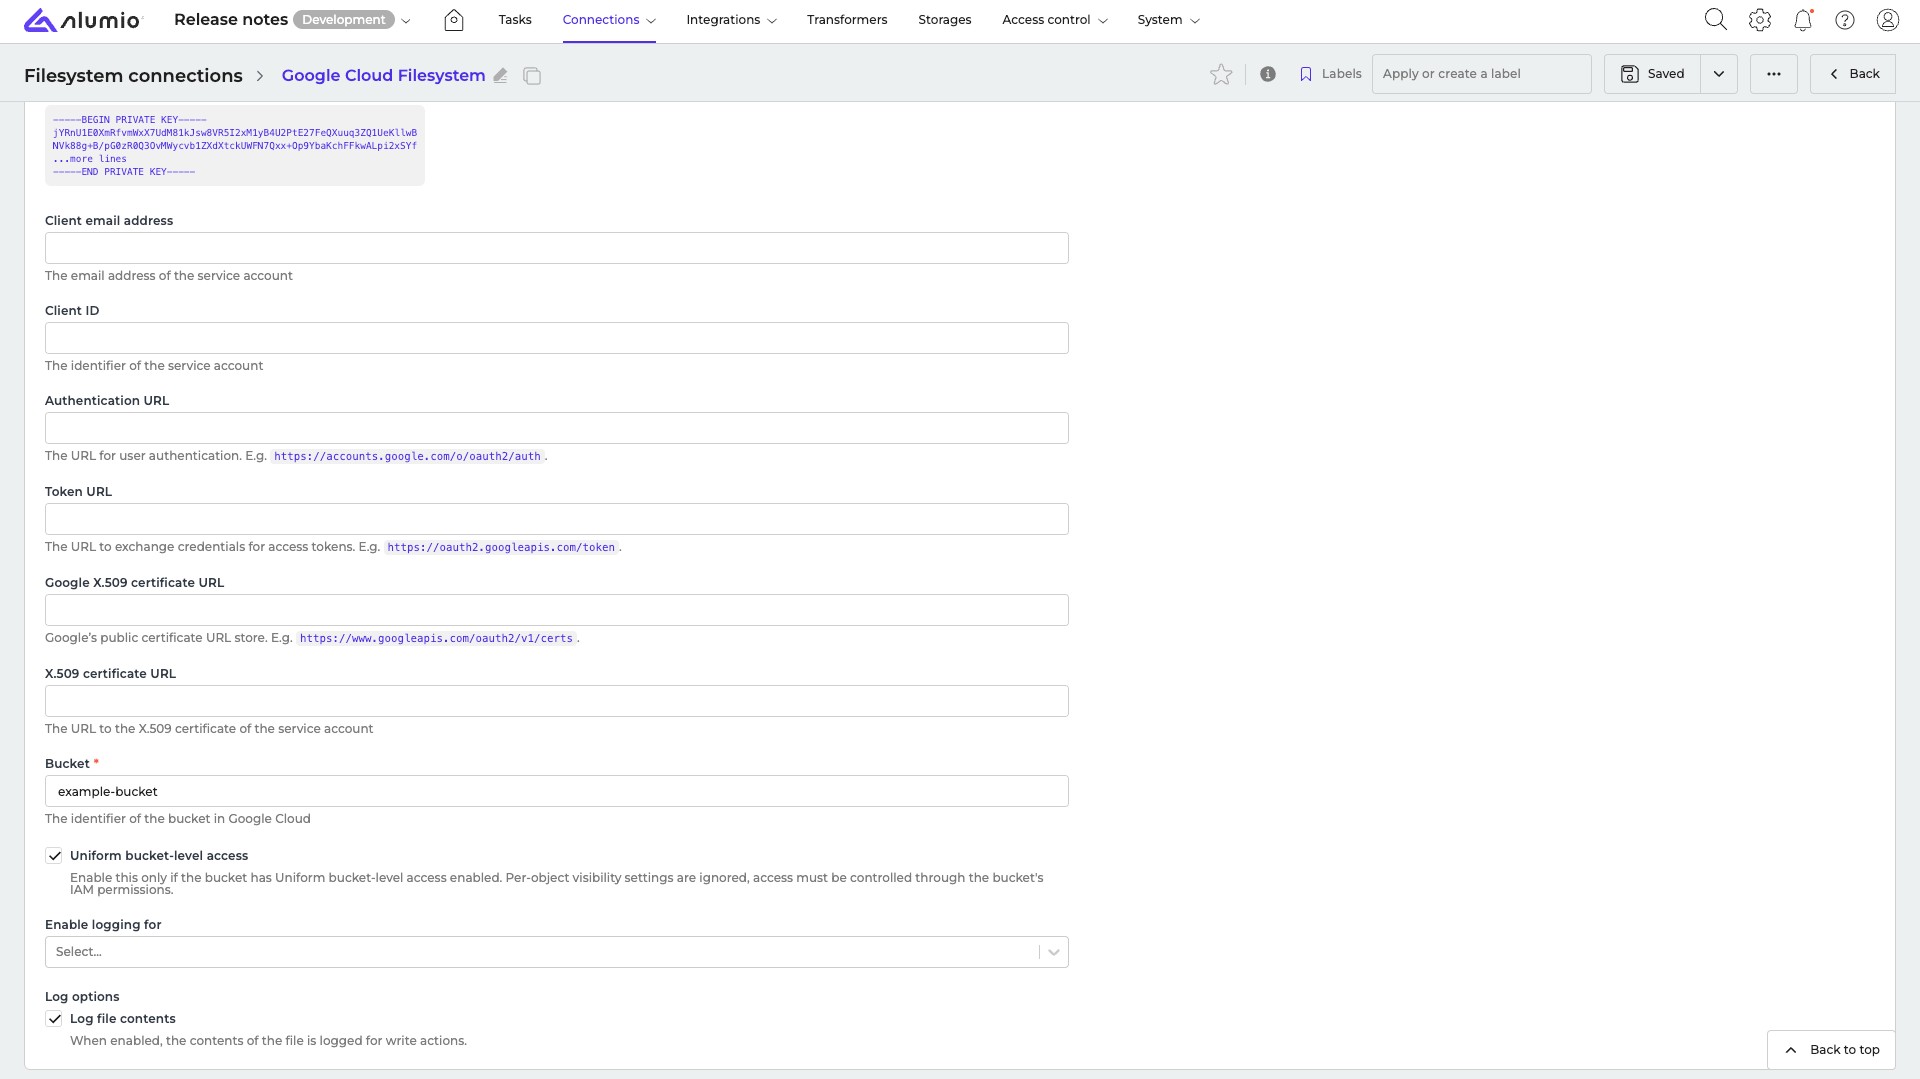This screenshot has width=1920, height=1079.
Task: Click the oauth2.googleapis.com token example URL
Action: 501,548
